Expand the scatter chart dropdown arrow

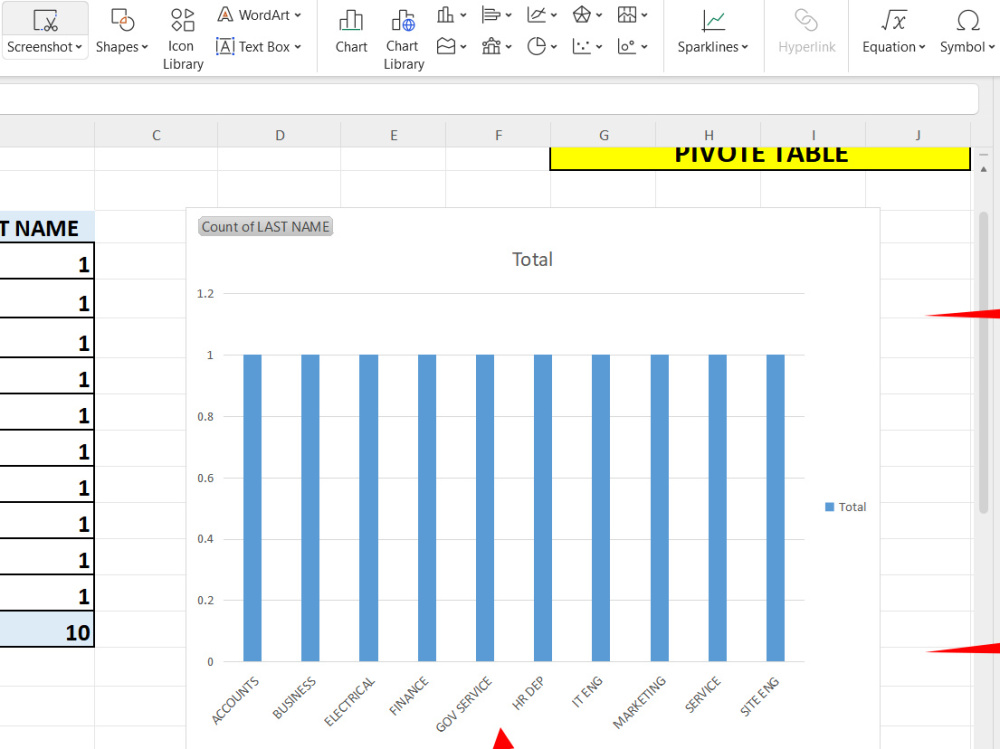click(x=599, y=47)
